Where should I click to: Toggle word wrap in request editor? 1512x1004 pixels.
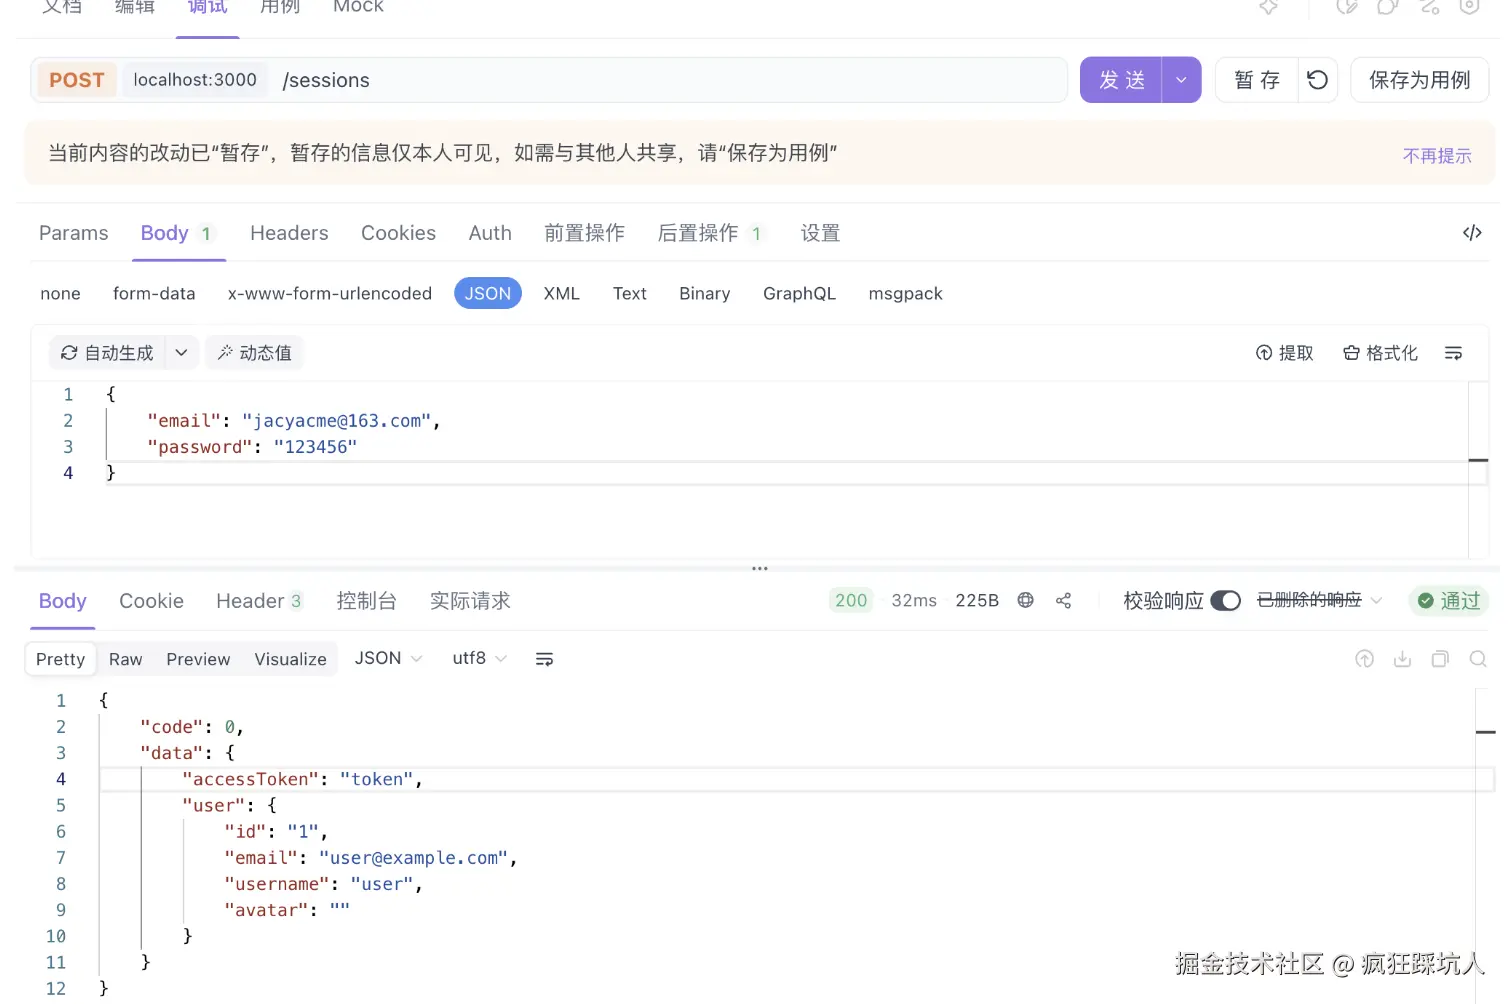tap(1453, 353)
